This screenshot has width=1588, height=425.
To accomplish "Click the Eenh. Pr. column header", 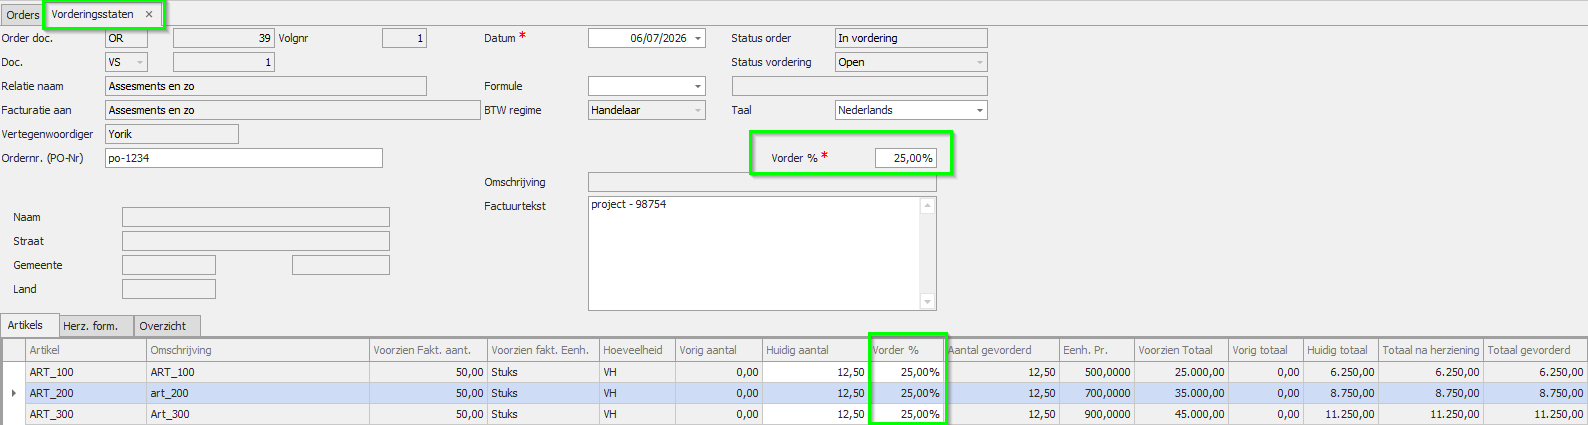I will point(1097,350).
